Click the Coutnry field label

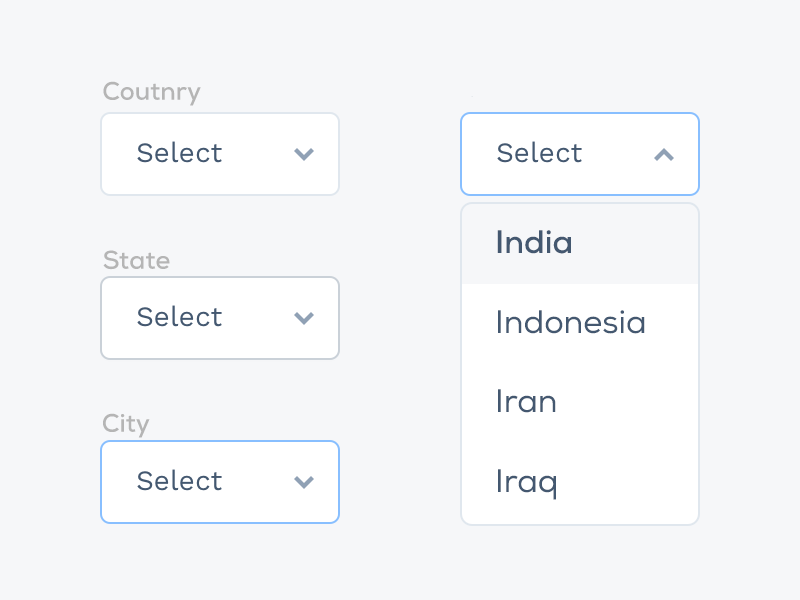[151, 91]
